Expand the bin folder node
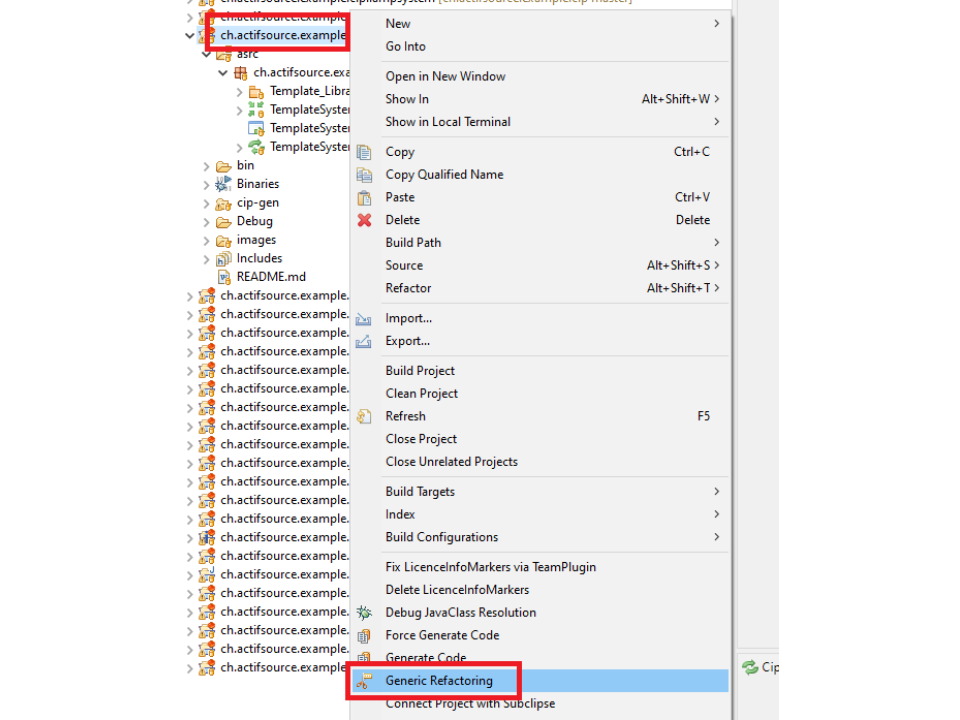Screen dimensions: 960x720 (x=207, y=166)
